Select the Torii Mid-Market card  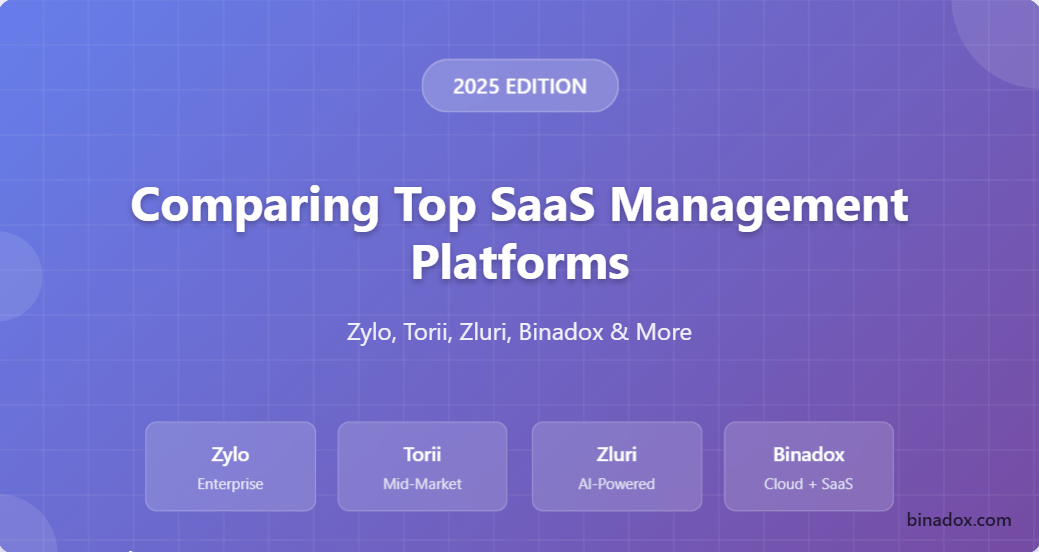(422, 467)
